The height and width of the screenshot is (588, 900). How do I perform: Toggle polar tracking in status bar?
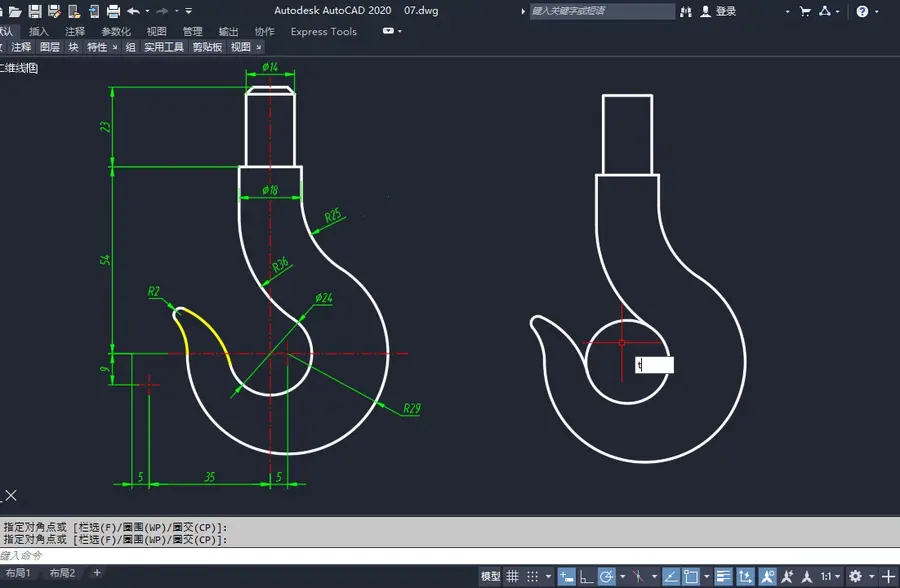click(606, 576)
